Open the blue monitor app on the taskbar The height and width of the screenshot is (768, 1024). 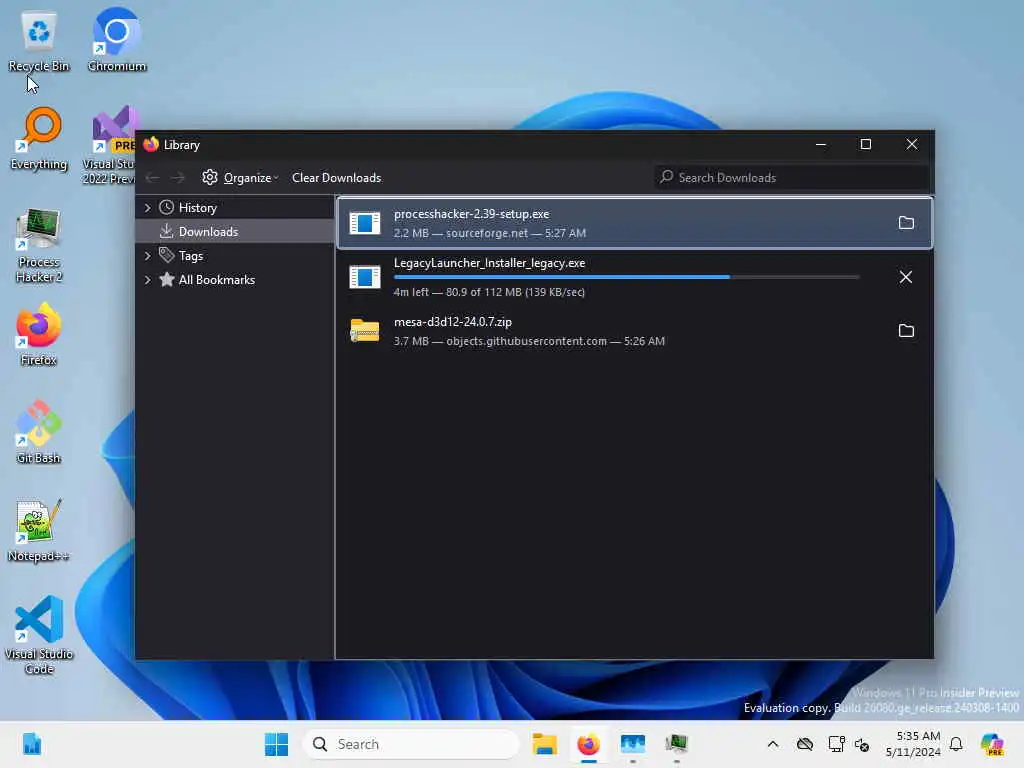click(x=632, y=744)
